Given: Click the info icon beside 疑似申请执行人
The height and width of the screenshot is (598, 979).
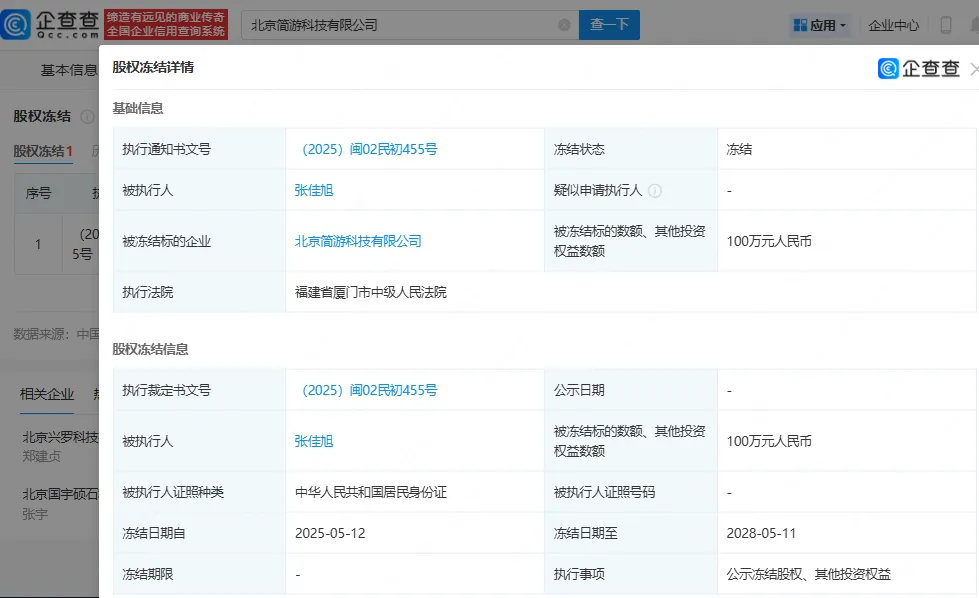Looking at the screenshot, I should point(655,190).
